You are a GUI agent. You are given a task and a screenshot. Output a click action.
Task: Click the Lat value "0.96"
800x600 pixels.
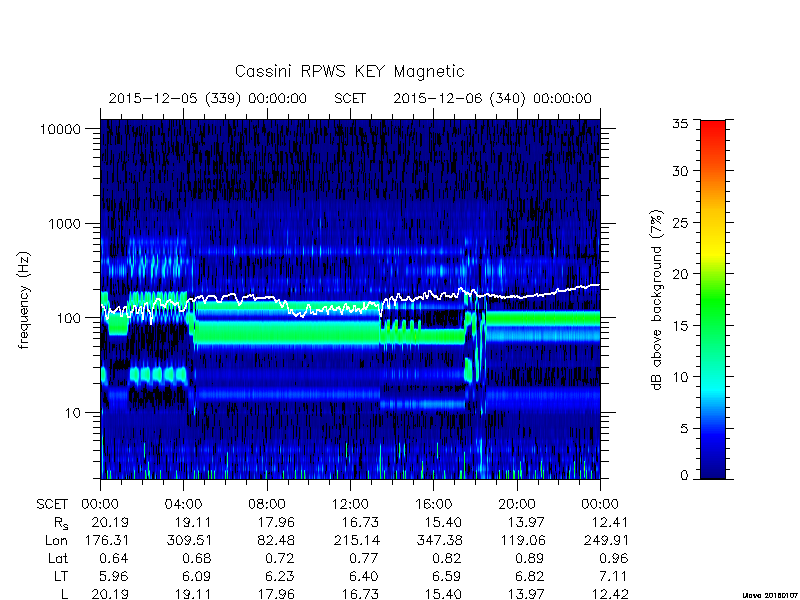(x=613, y=558)
